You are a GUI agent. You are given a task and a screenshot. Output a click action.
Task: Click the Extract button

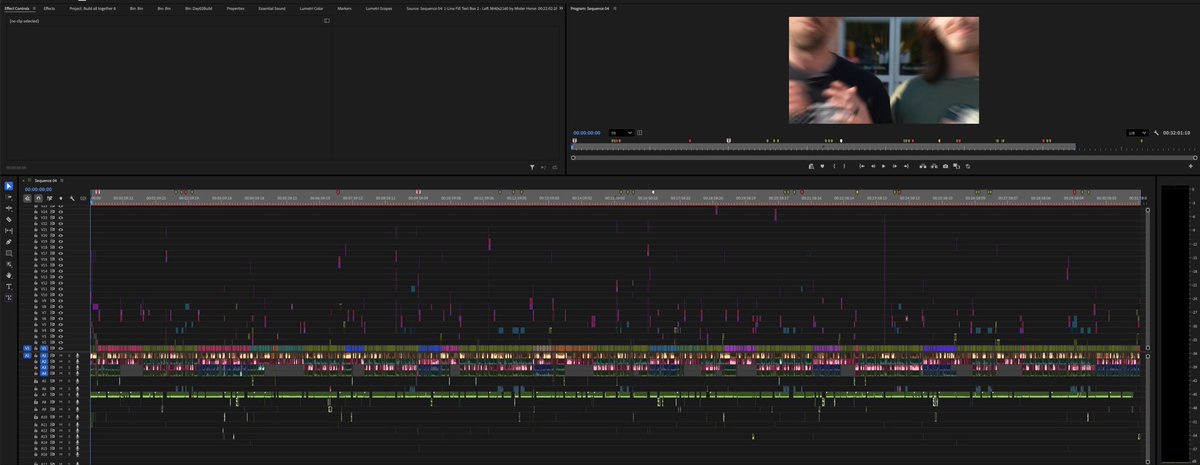tap(934, 166)
